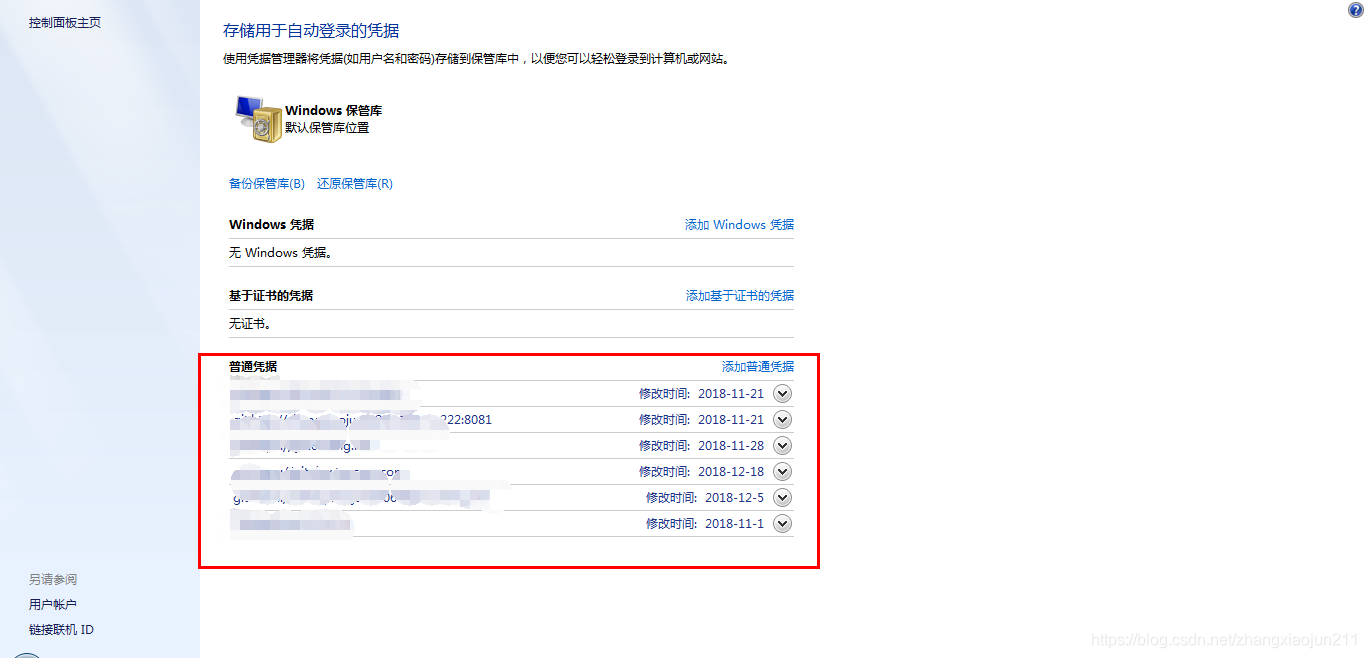Click 修改时间 2018-11-28 text
The width and height of the screenshot is (1366, 658).
click(701, 446)
